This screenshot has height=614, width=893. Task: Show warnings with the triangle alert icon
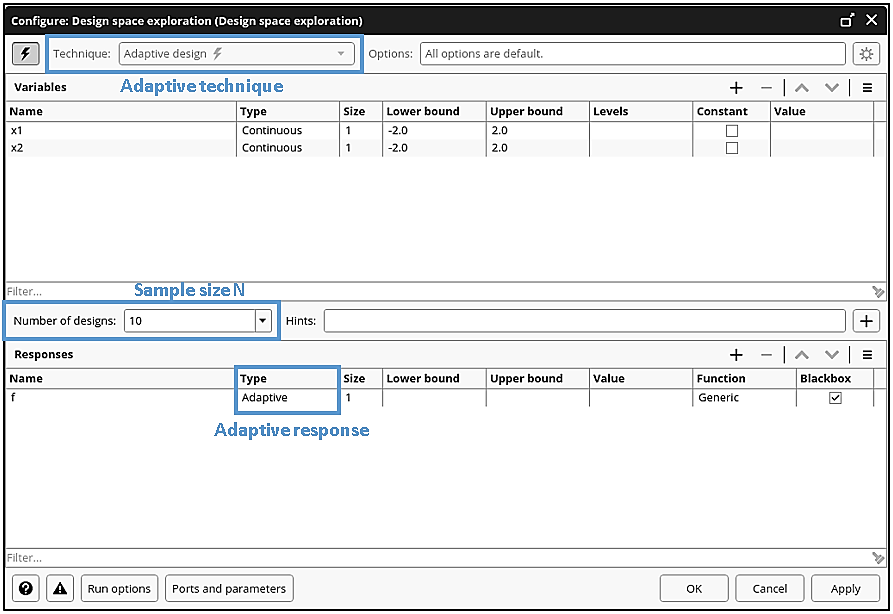coord(60,588)
